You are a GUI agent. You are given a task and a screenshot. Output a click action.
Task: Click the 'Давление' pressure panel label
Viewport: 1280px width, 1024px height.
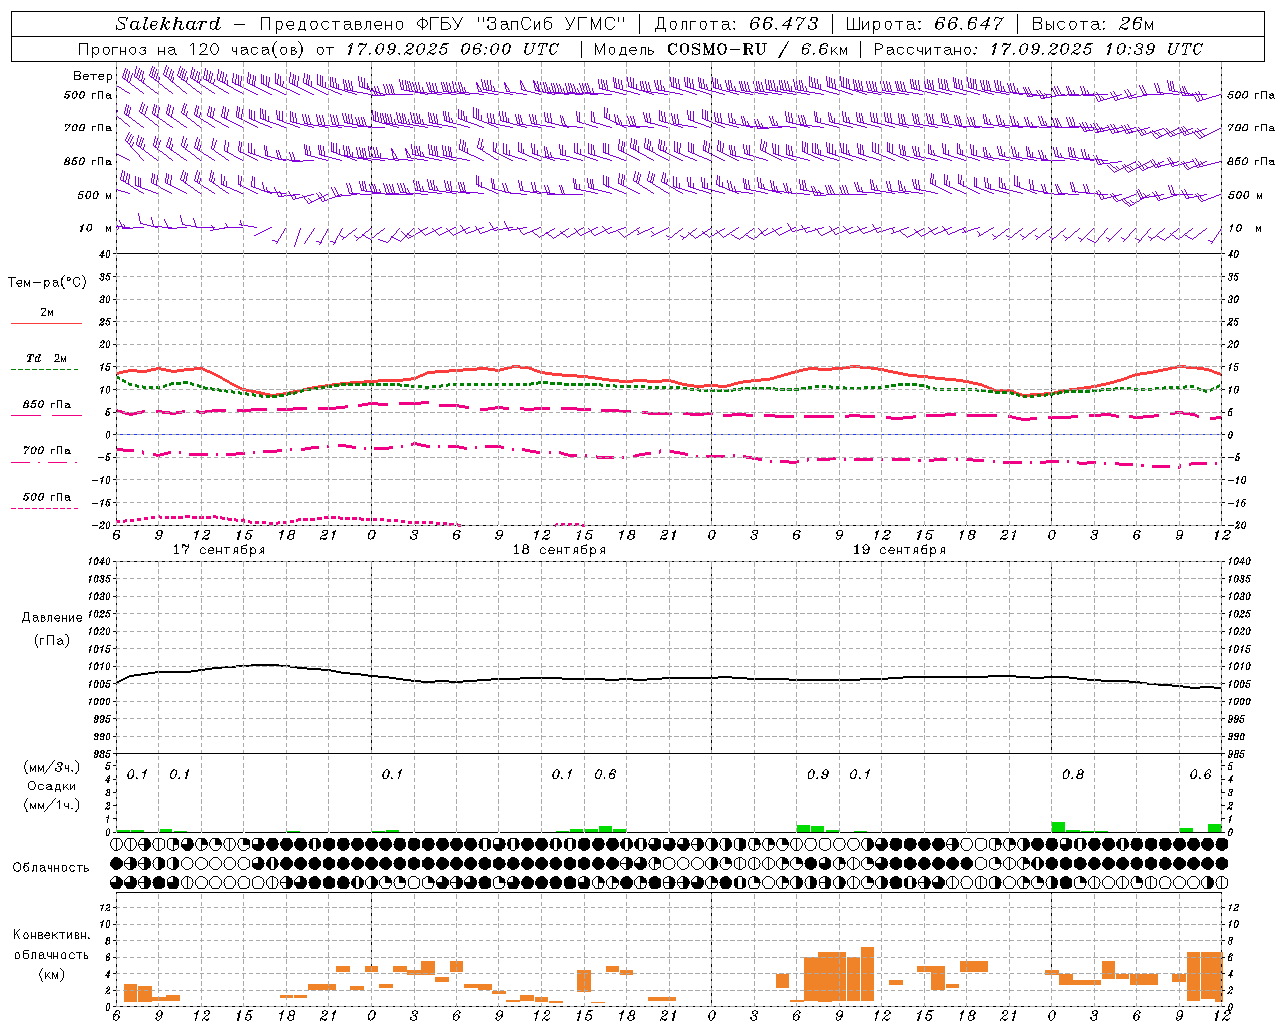(x=52, y=618)
